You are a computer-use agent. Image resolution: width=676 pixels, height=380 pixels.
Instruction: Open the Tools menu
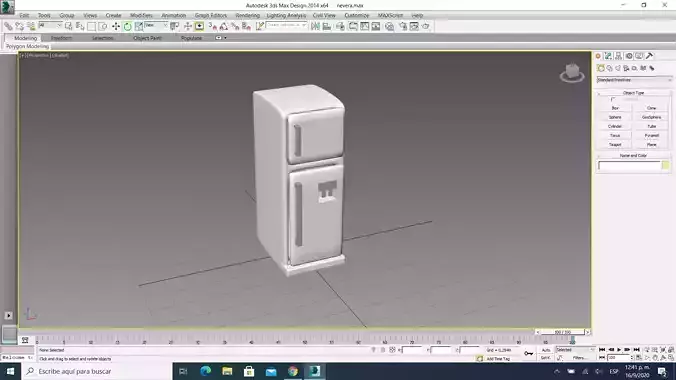pos(44,15)
